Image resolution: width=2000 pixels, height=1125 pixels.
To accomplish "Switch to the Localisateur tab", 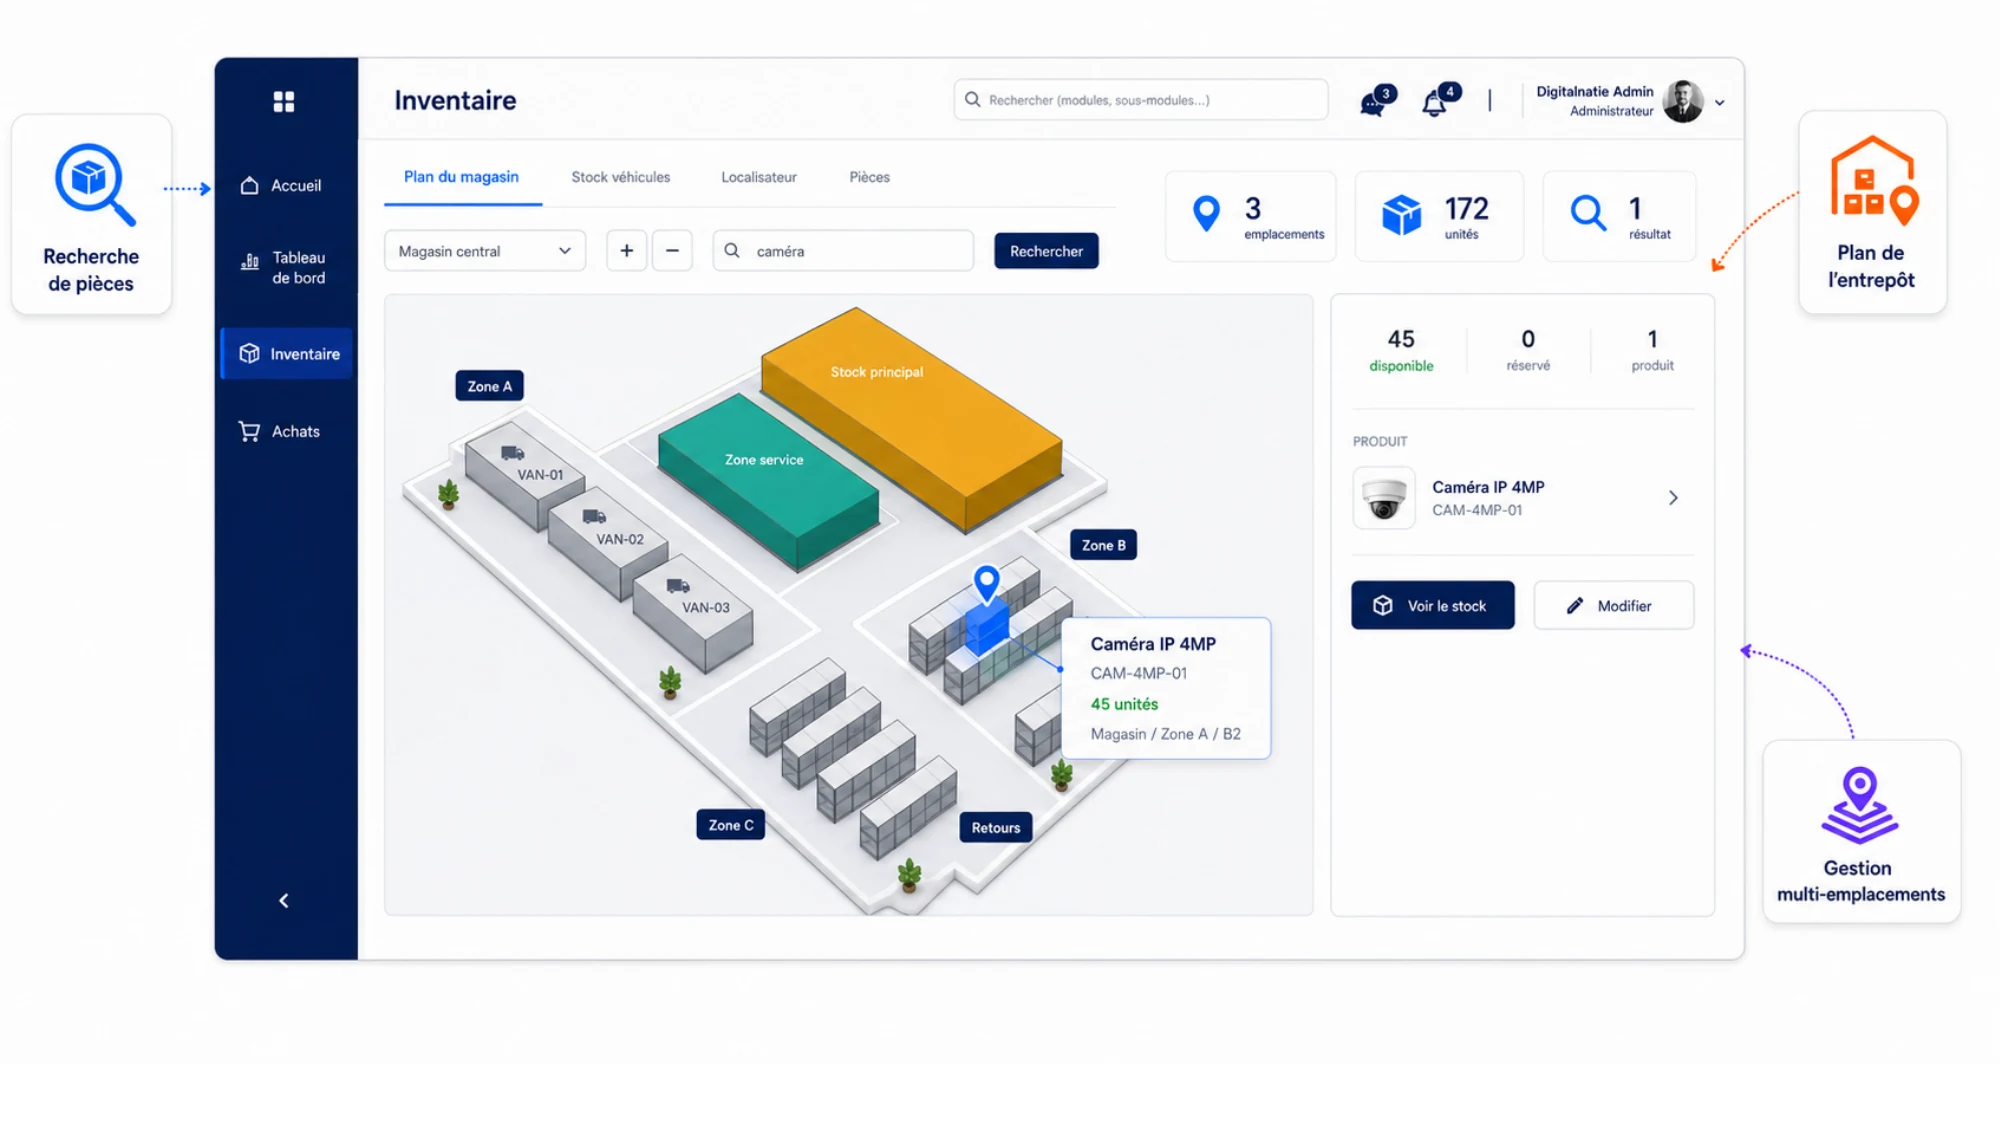I will [x=759, y=177].
